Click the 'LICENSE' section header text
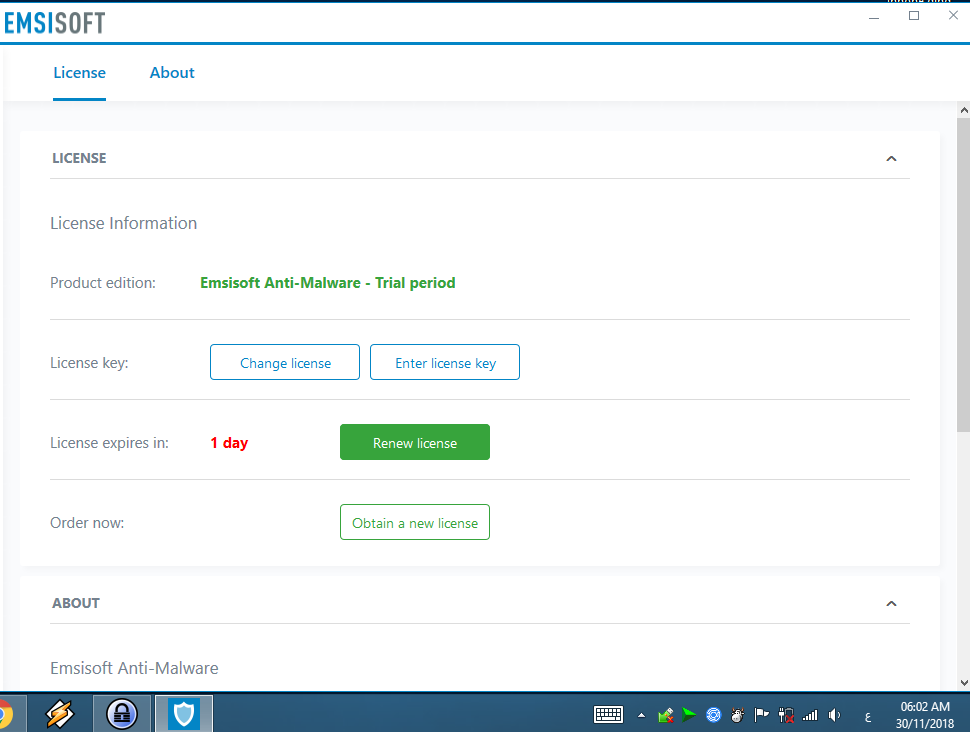Image resolution: width=970 pixels, height=732 pixels. click(79, 158)
